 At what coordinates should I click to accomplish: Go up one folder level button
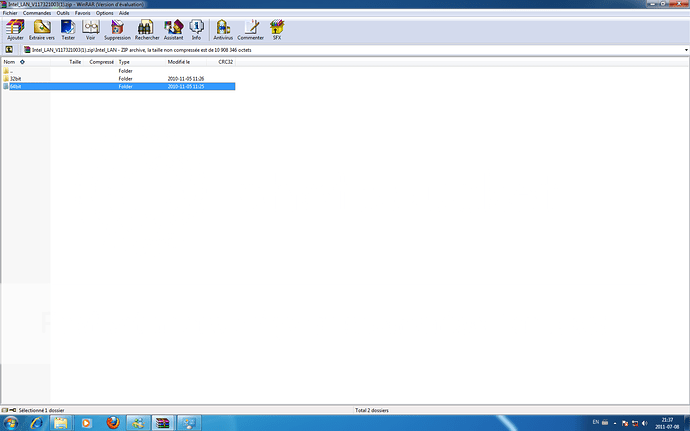click(9, 48)
